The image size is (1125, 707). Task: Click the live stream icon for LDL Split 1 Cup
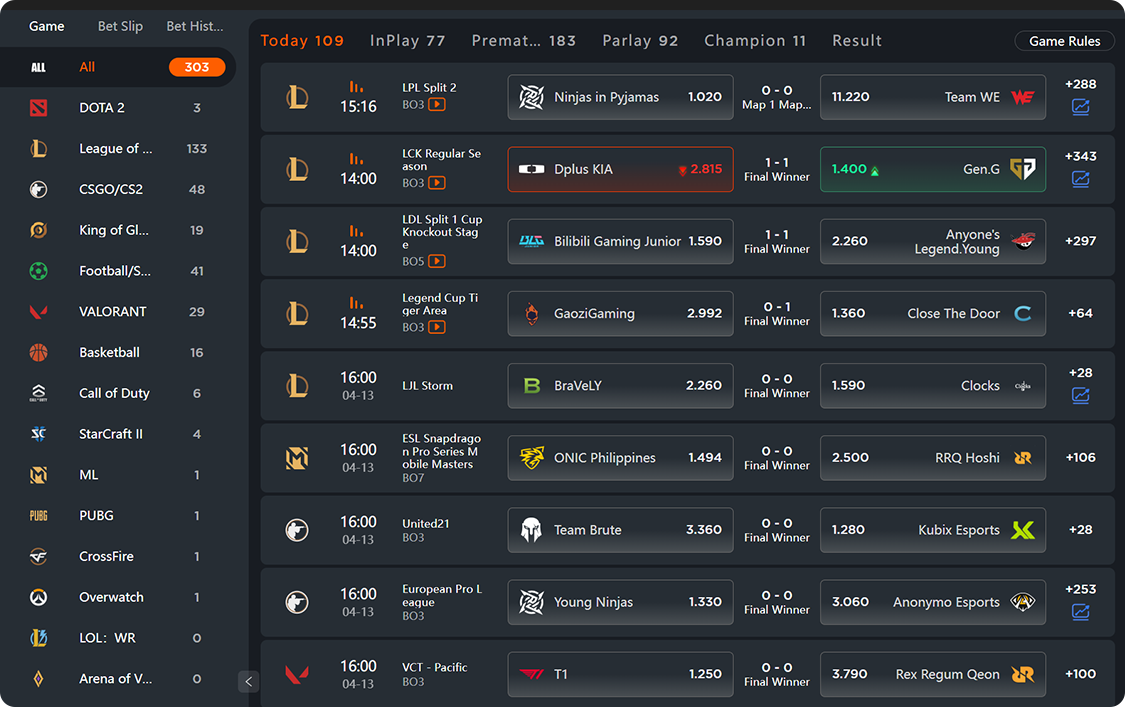(x=437, y=261)
